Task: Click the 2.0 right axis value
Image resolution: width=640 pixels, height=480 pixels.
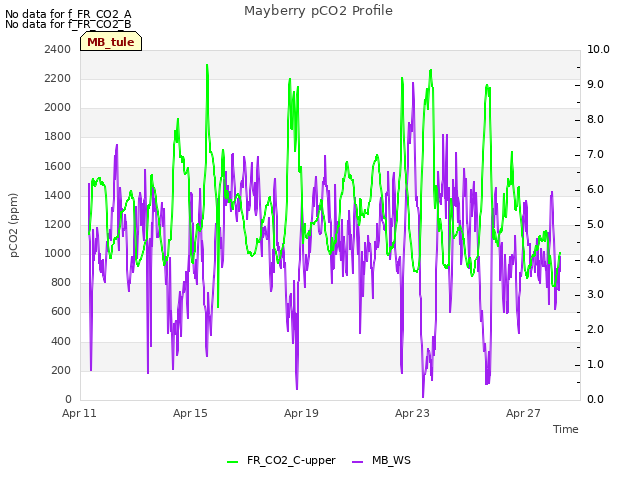Action: point(595,330)
